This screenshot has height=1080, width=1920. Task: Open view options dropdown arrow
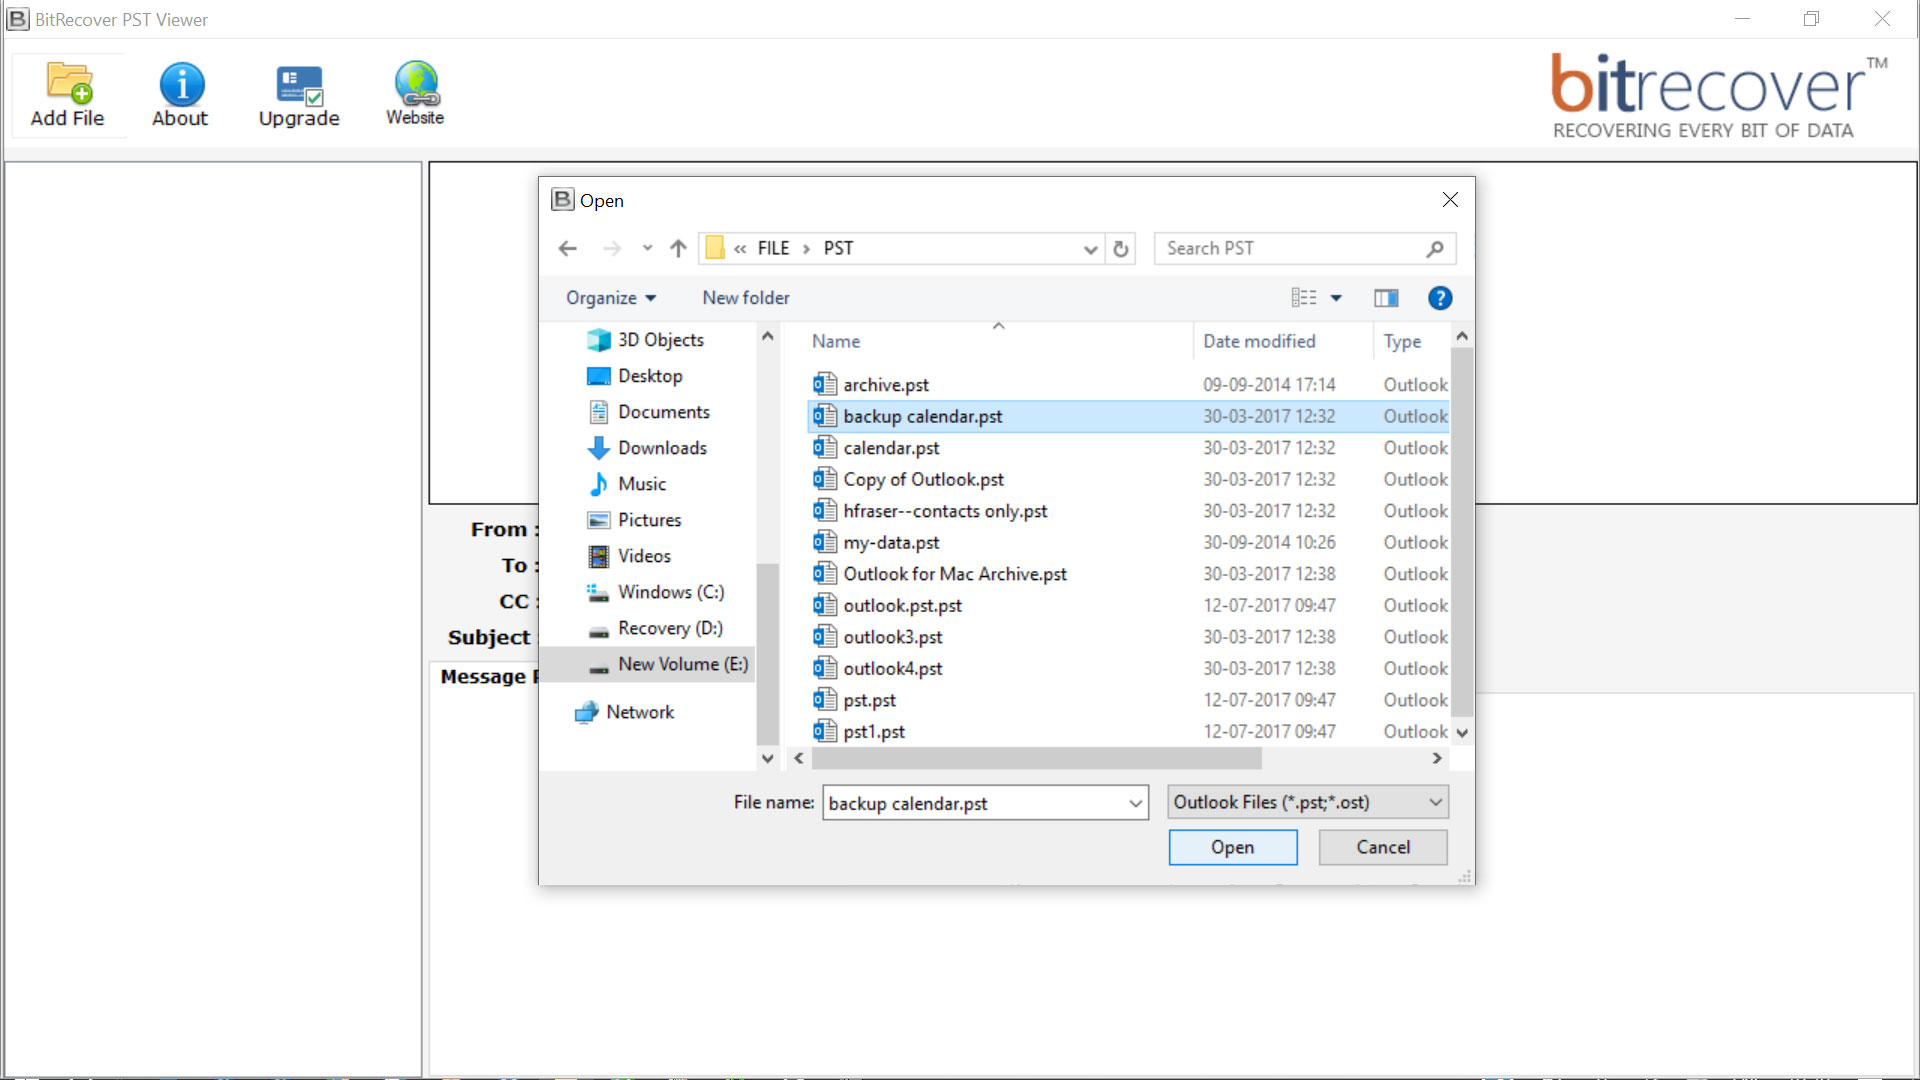(1336, 298)
